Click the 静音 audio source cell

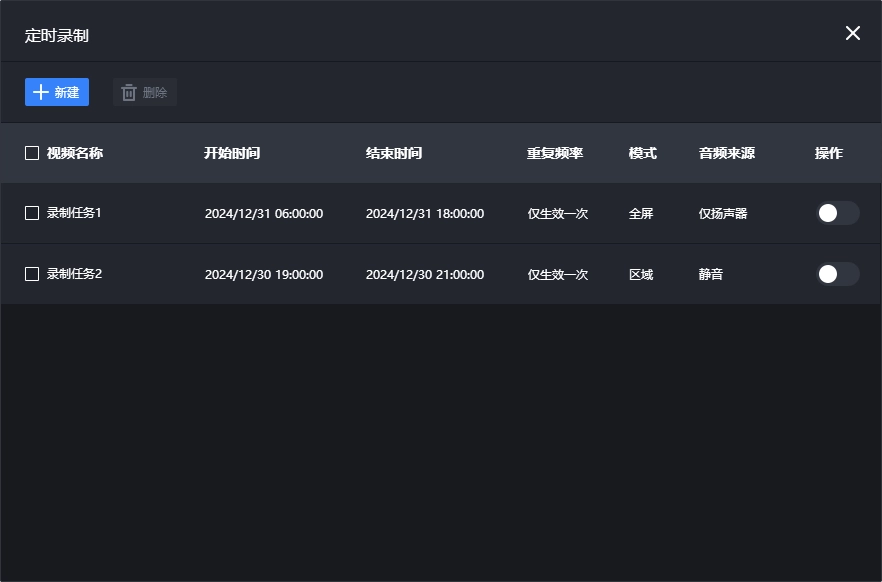(x=711, y=274)
